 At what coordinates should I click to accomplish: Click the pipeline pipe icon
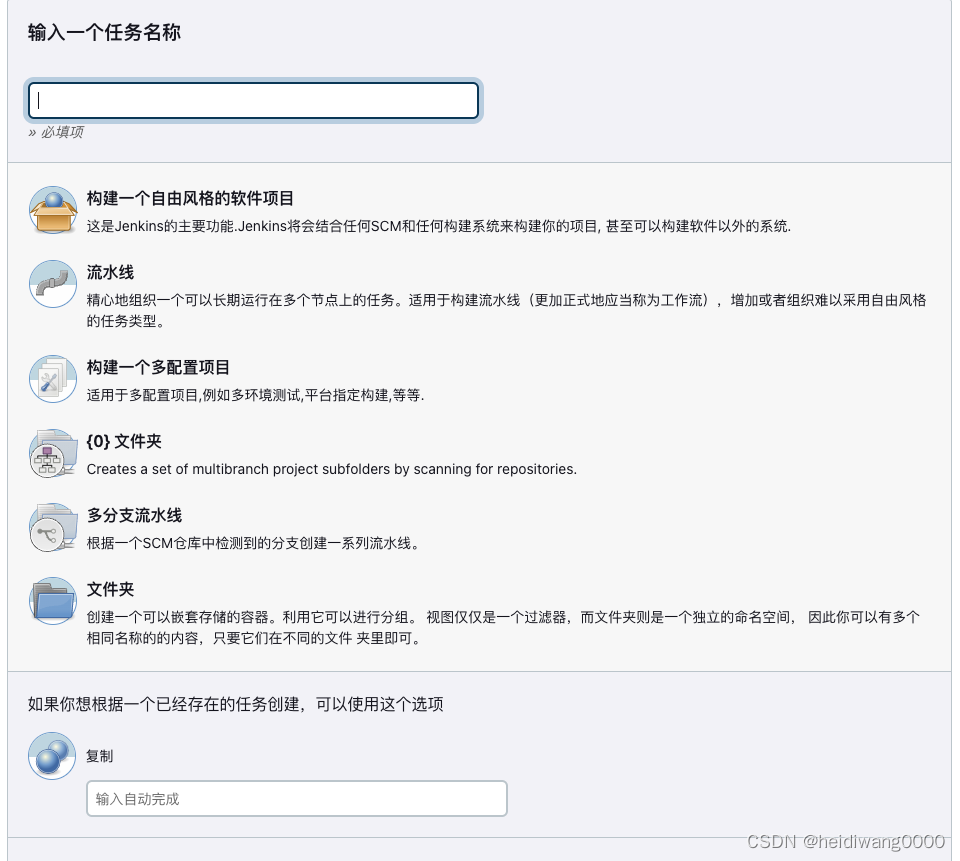[x=53, y=284]
